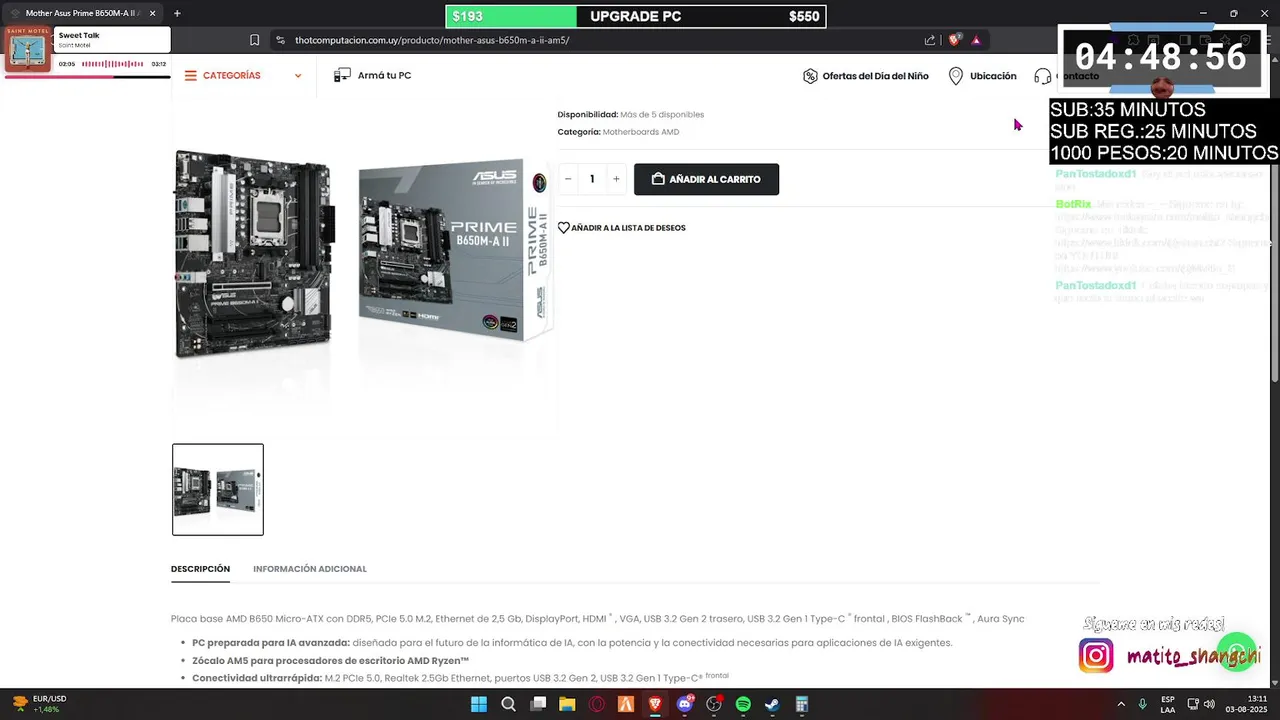Image resolution: width=1280 pixels, height=720 pixels.
Task: Open the Motherboards AMD category link
Action: tap(641, 132)
